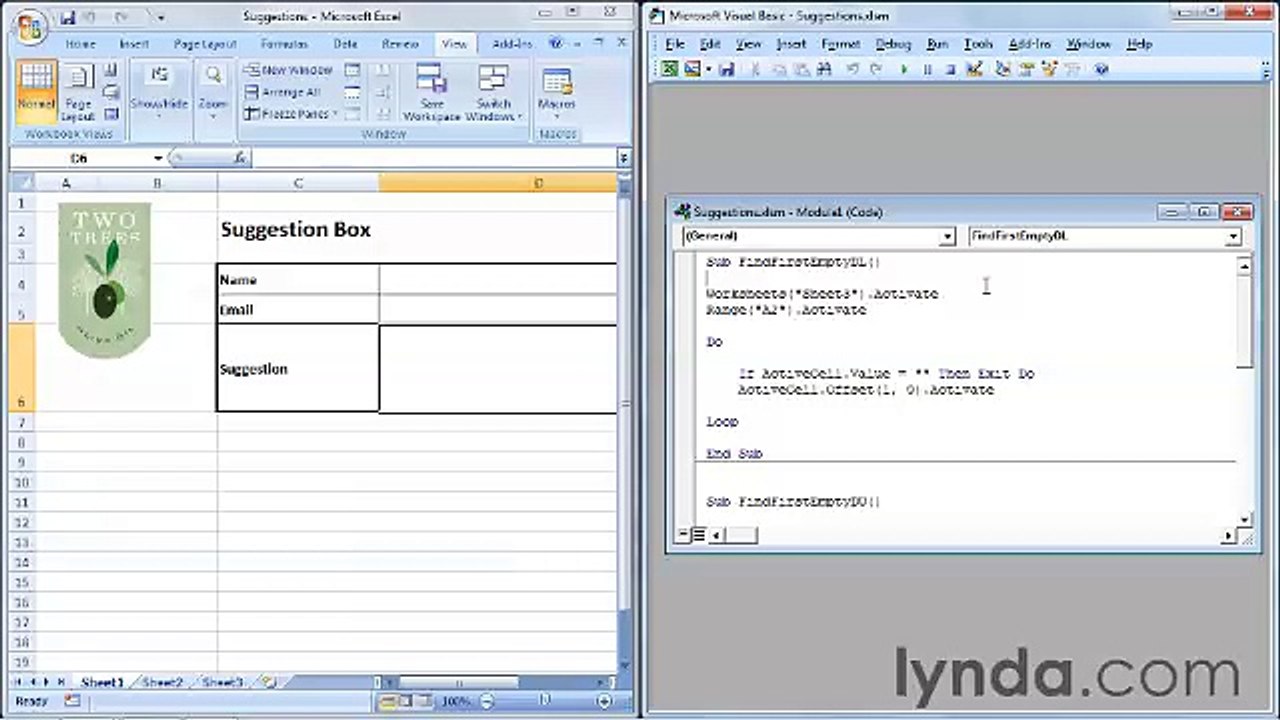Click Save icon in VBA toolbar
1280x720 pixels.
(727, 69)
